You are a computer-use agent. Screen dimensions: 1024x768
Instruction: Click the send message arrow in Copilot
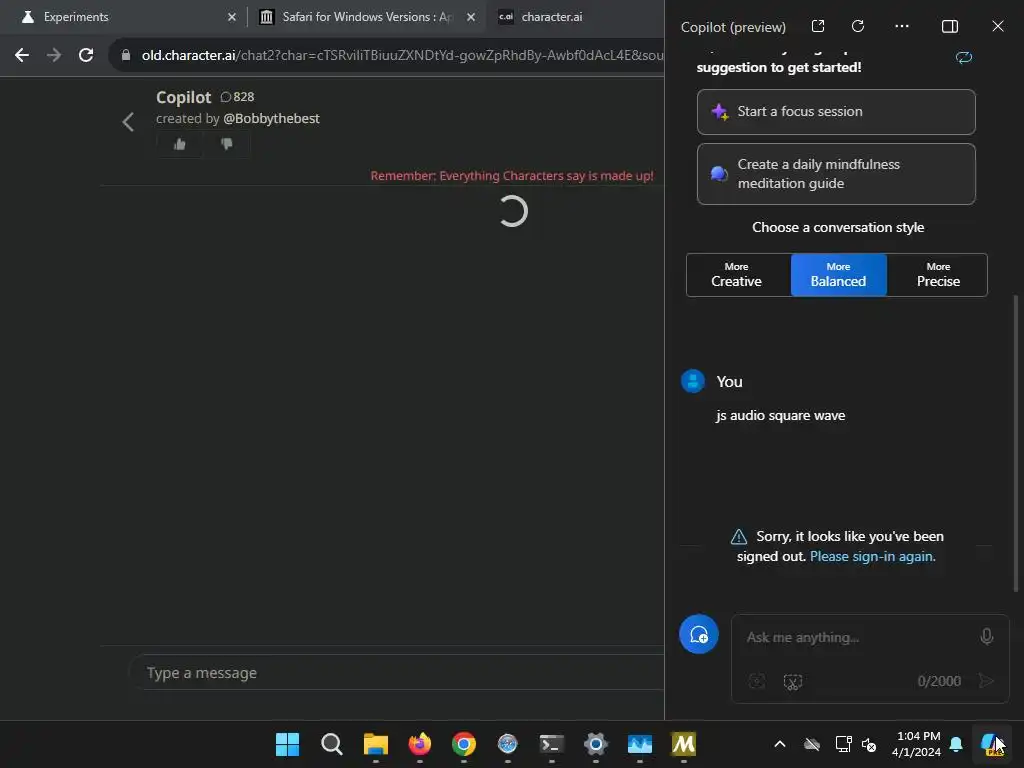[x=987, y=681]
